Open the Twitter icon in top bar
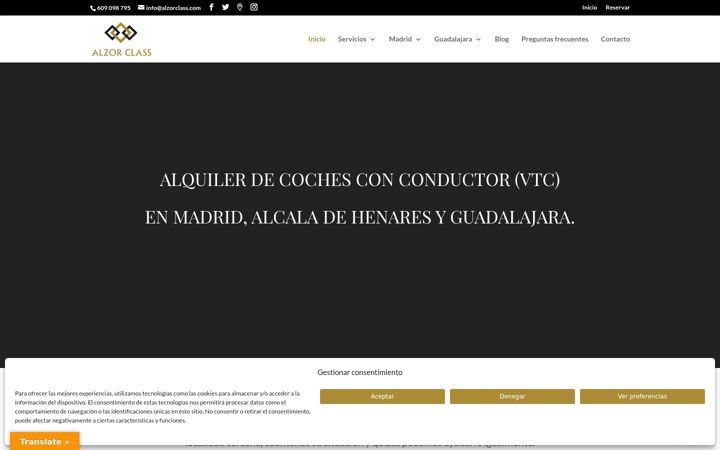 225,7
